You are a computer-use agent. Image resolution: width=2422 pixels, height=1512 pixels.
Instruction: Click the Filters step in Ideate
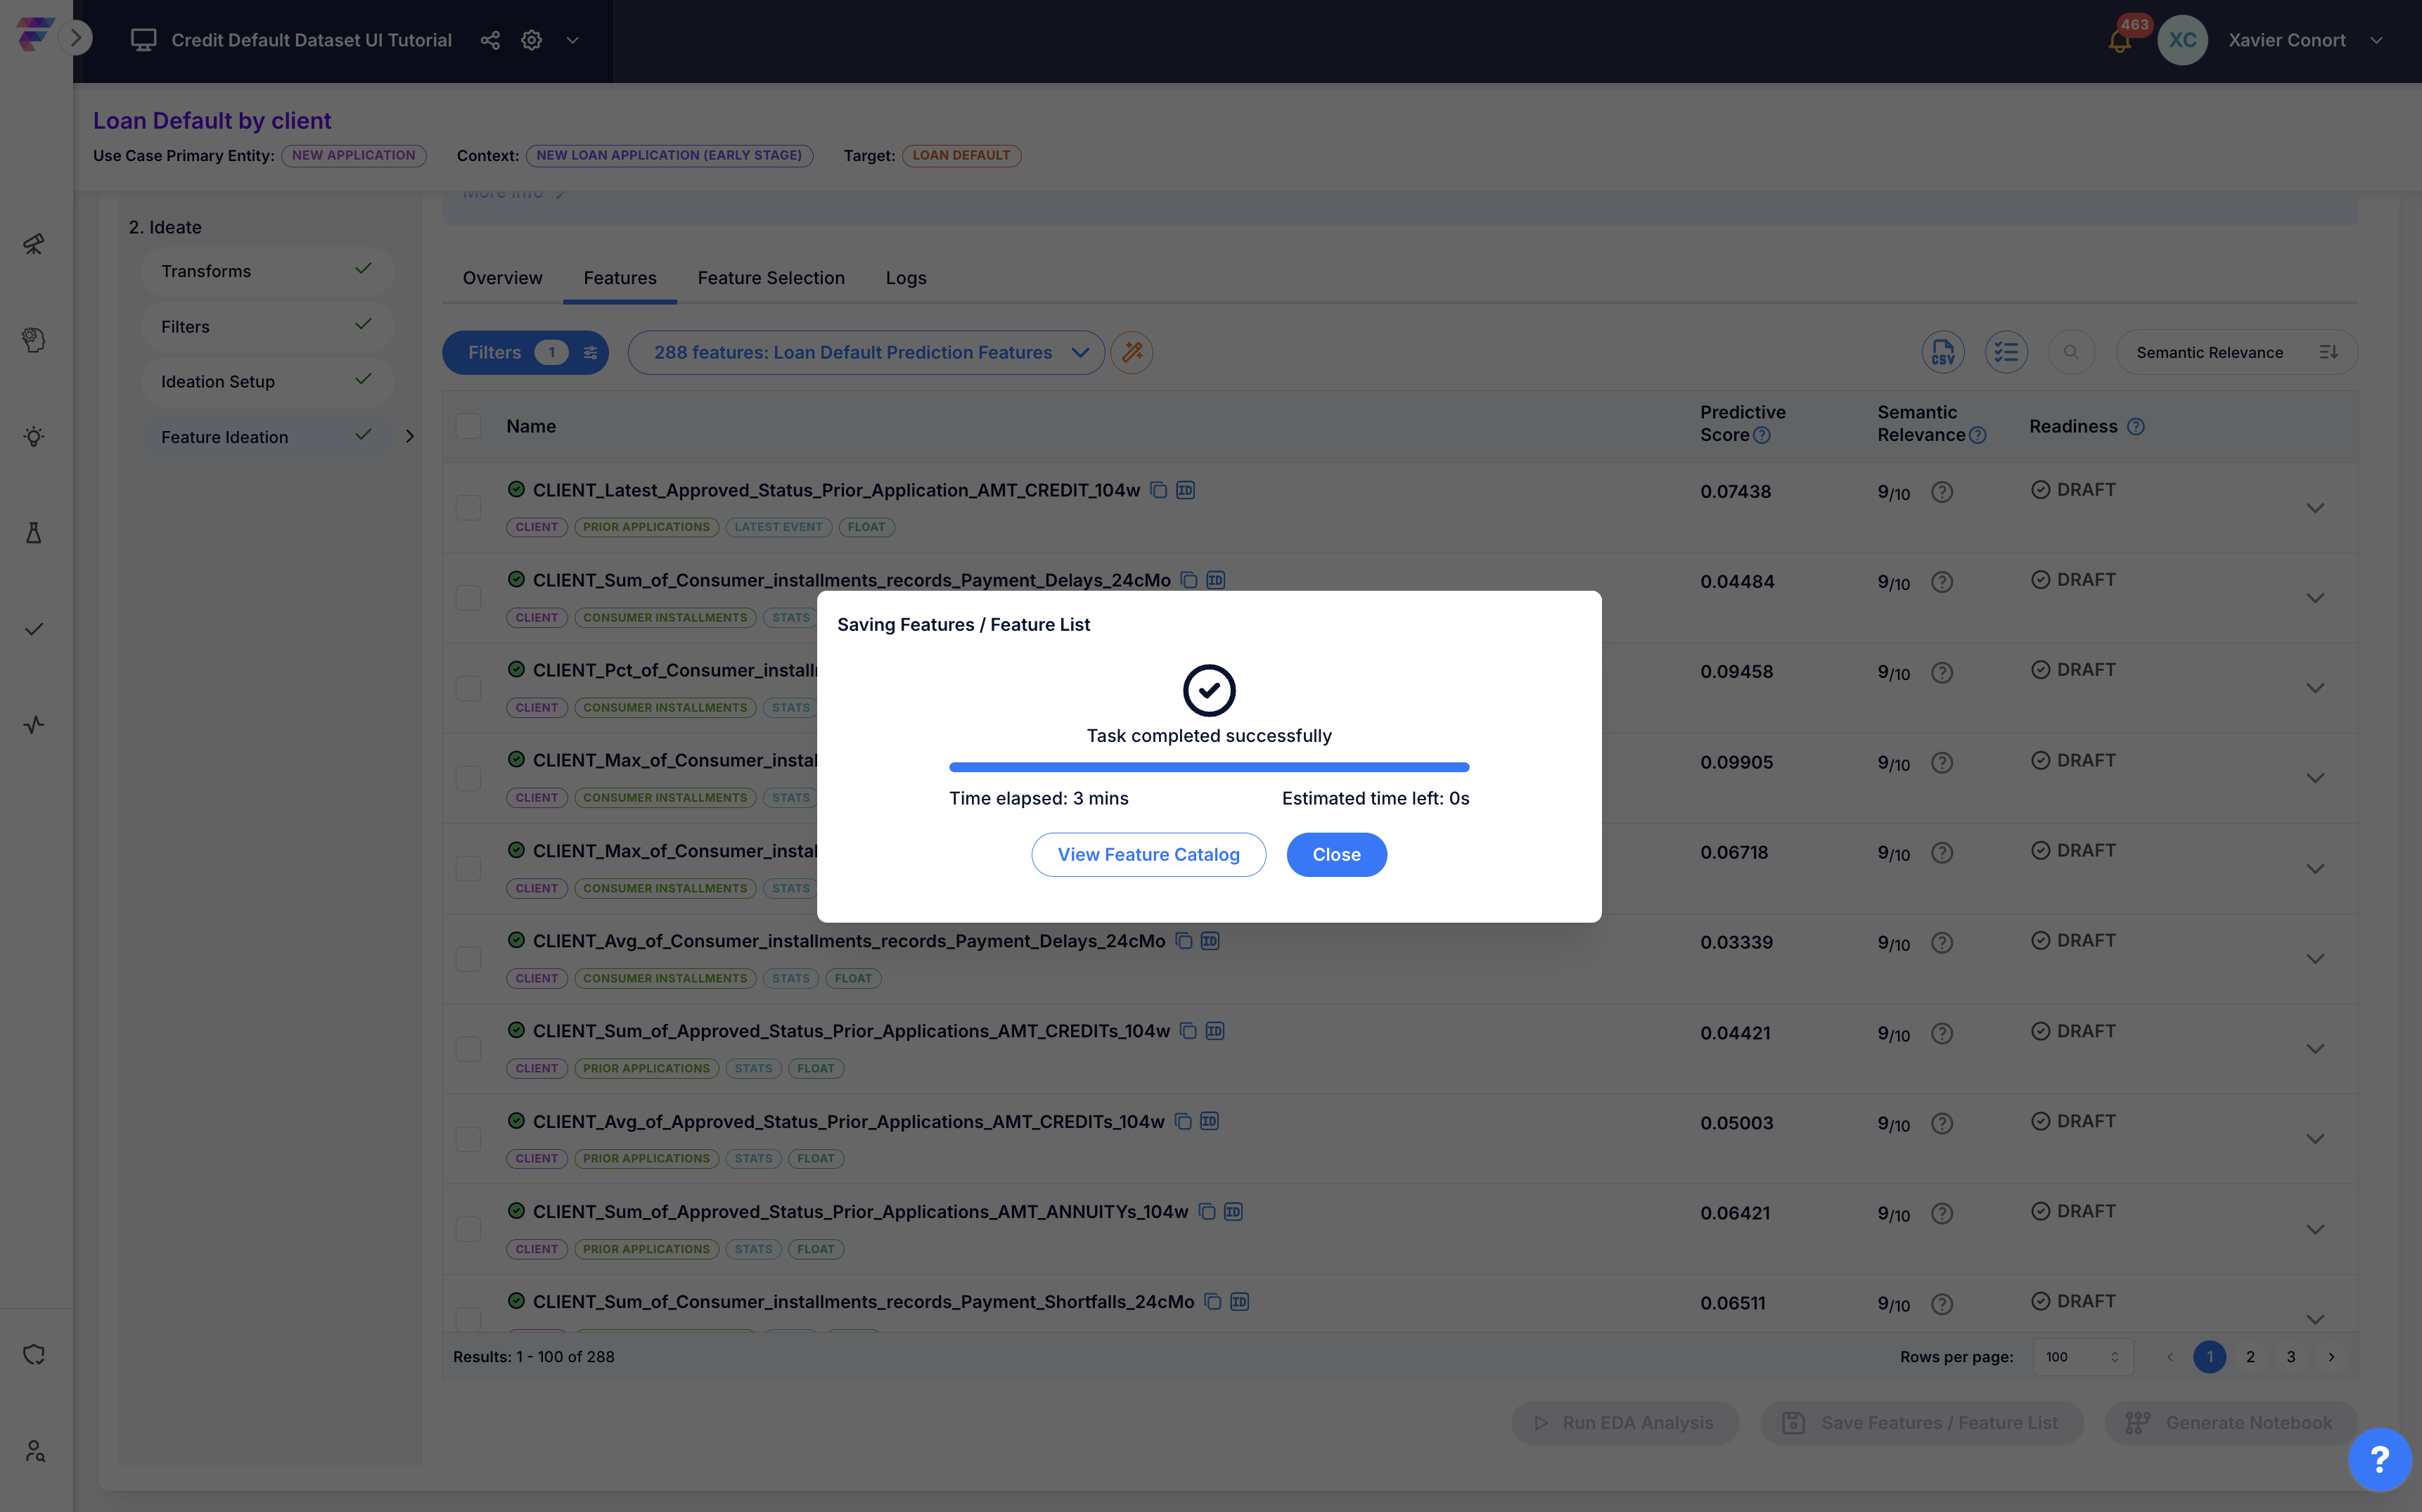click(x=267, y=326)
